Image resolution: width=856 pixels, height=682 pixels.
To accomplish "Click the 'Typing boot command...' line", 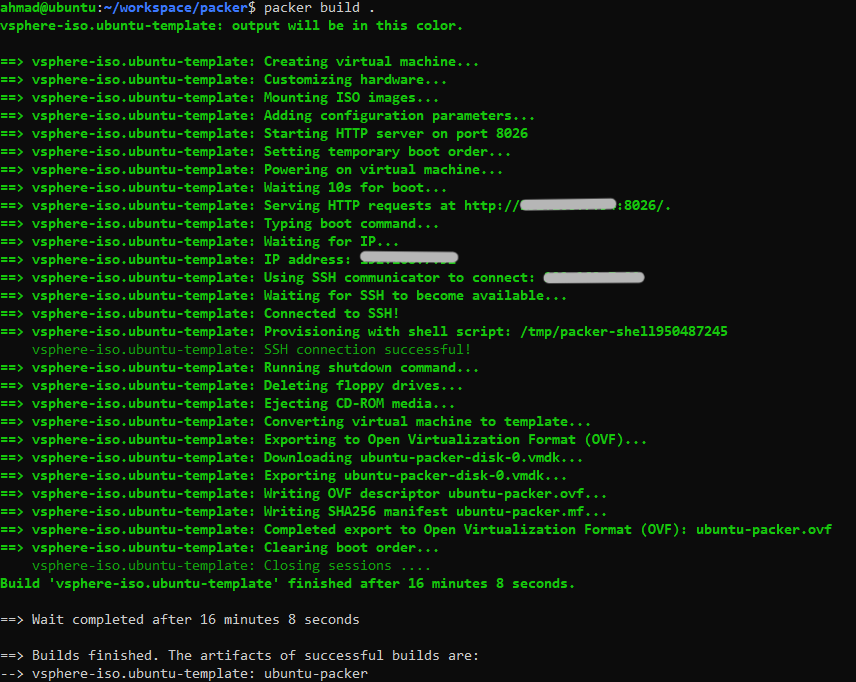I will click(219, 224).
